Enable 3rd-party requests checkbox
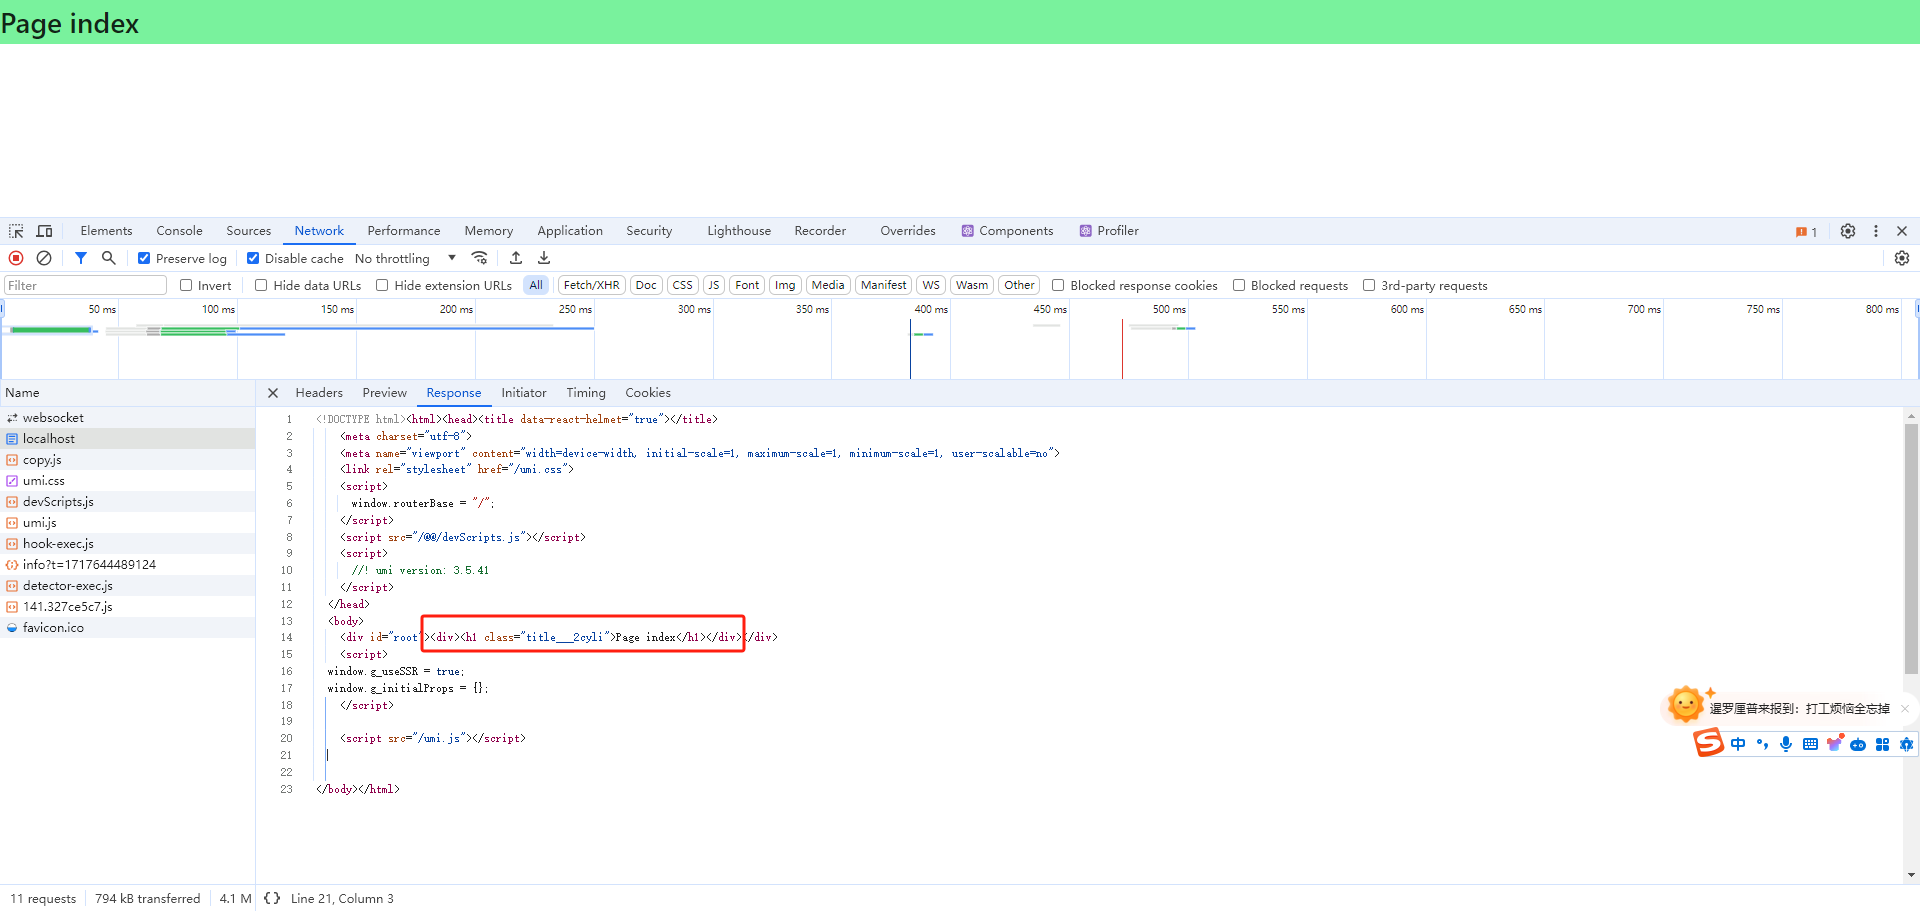 1369,285
